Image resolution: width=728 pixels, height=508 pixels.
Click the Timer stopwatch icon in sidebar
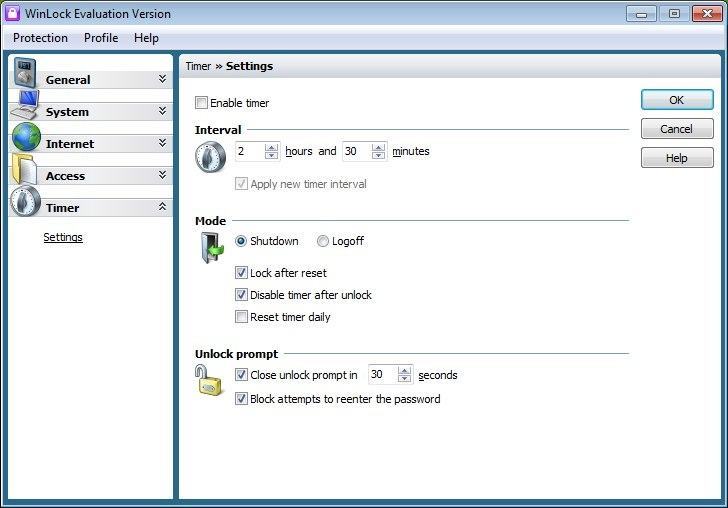(26, 201)
